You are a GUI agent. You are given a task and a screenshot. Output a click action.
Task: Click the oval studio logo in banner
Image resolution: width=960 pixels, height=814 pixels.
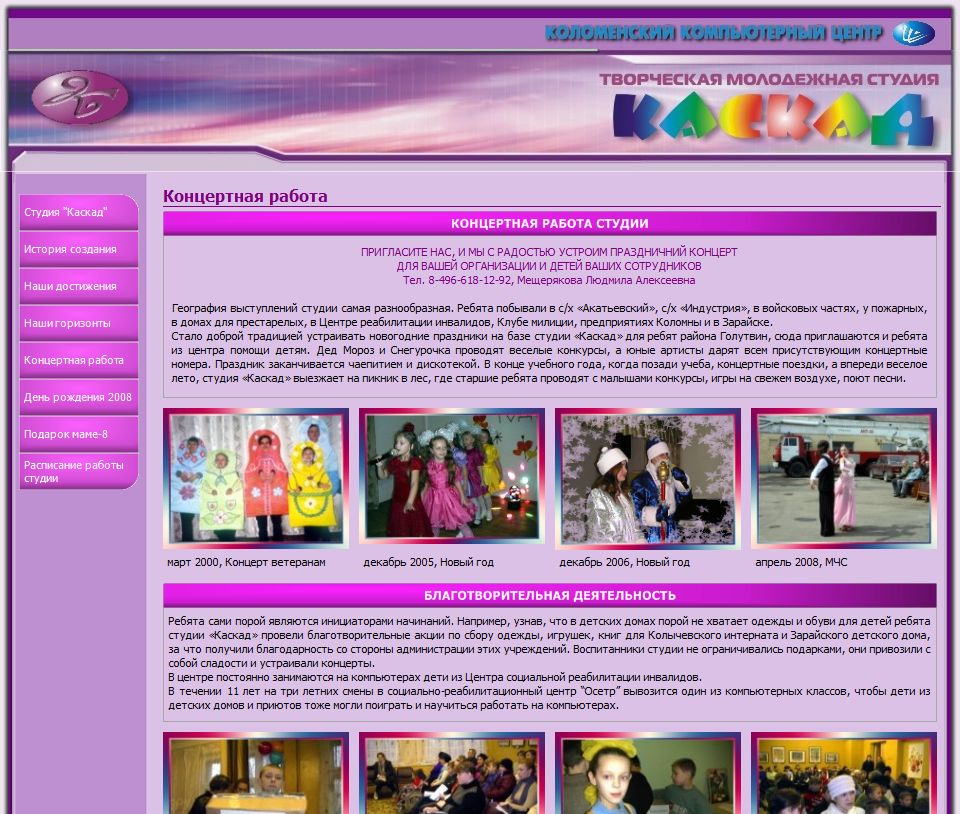pyautogui.click(x=80, y=97)
